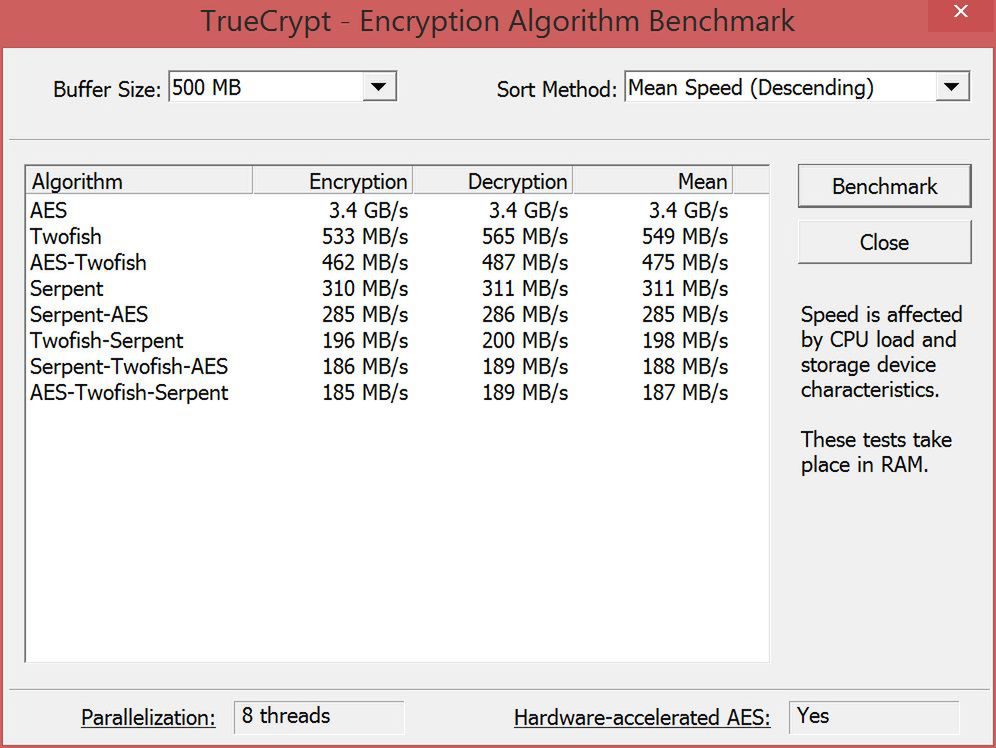Click the Mean column header

[x=653, y=181]
